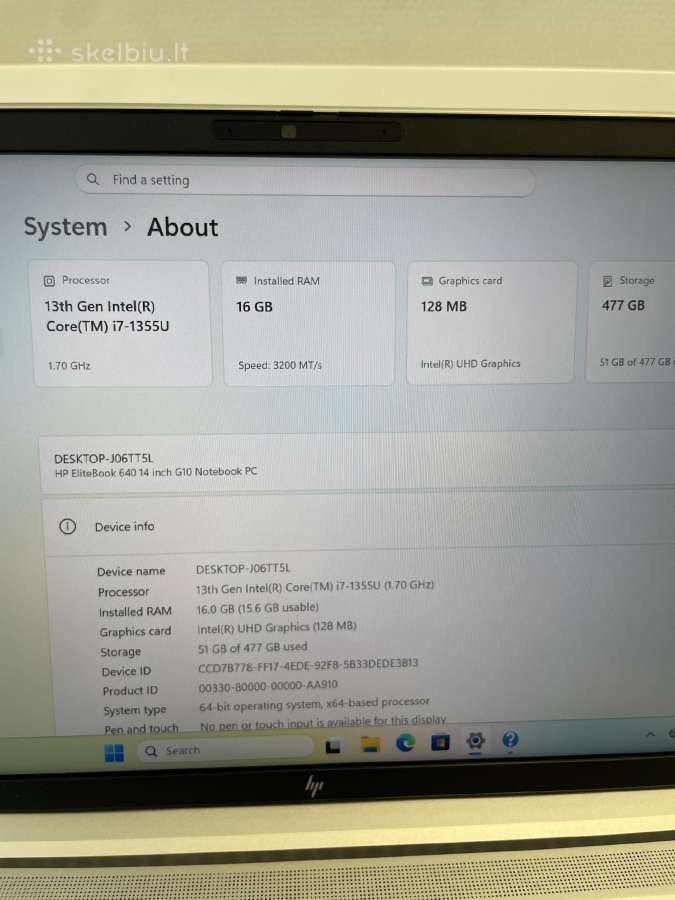Select the Storage 477 GB card
This screenshot has width=675, height=900.
pos(631,321)
